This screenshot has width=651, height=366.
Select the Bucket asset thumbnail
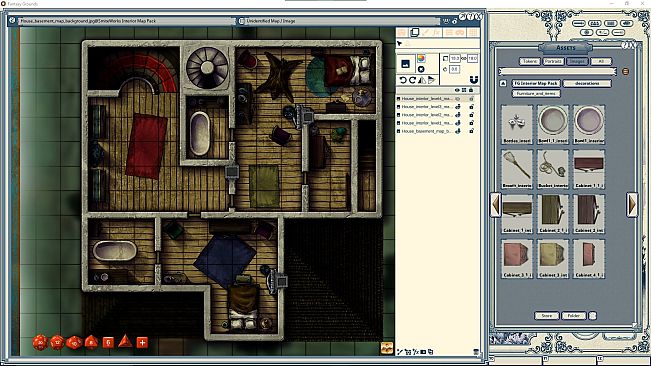553,169
